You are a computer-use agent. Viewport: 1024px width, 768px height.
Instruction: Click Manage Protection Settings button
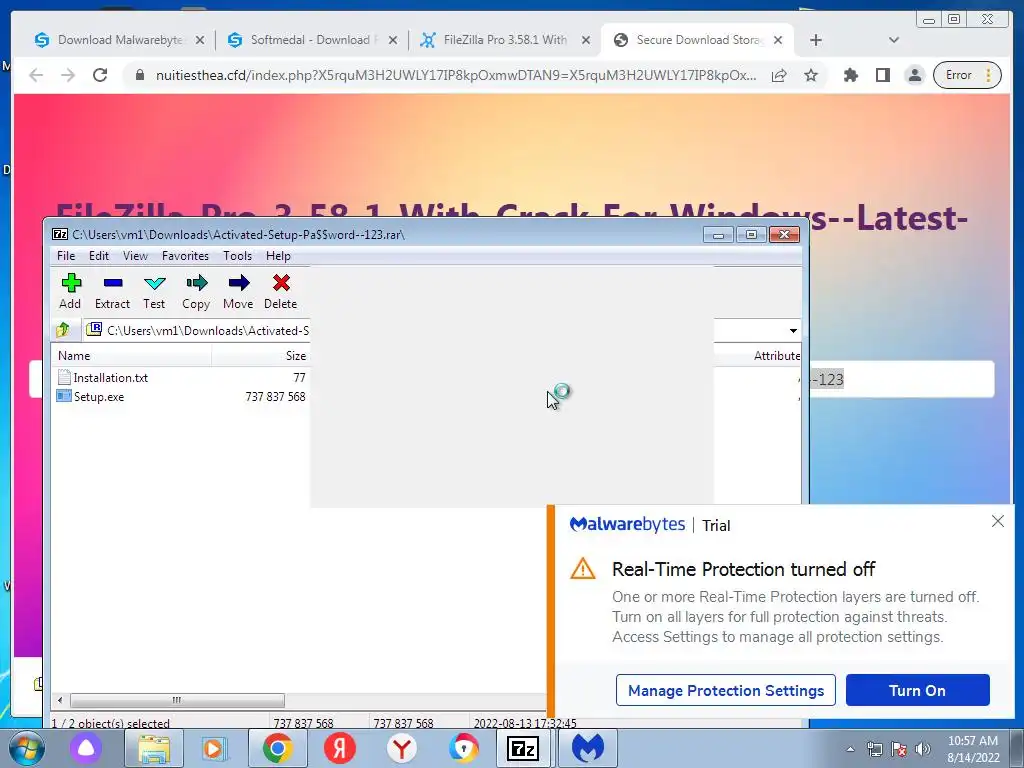(x=726, y=690)
